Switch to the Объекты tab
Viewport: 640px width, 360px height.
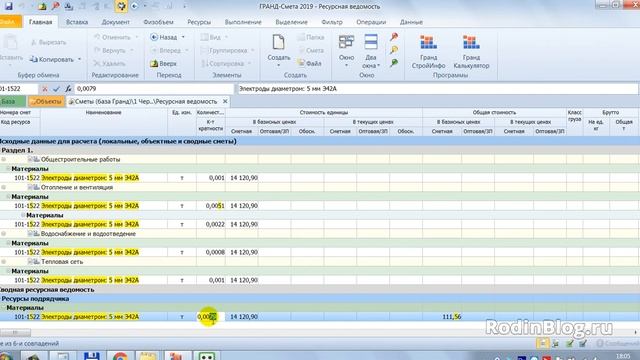46,101
